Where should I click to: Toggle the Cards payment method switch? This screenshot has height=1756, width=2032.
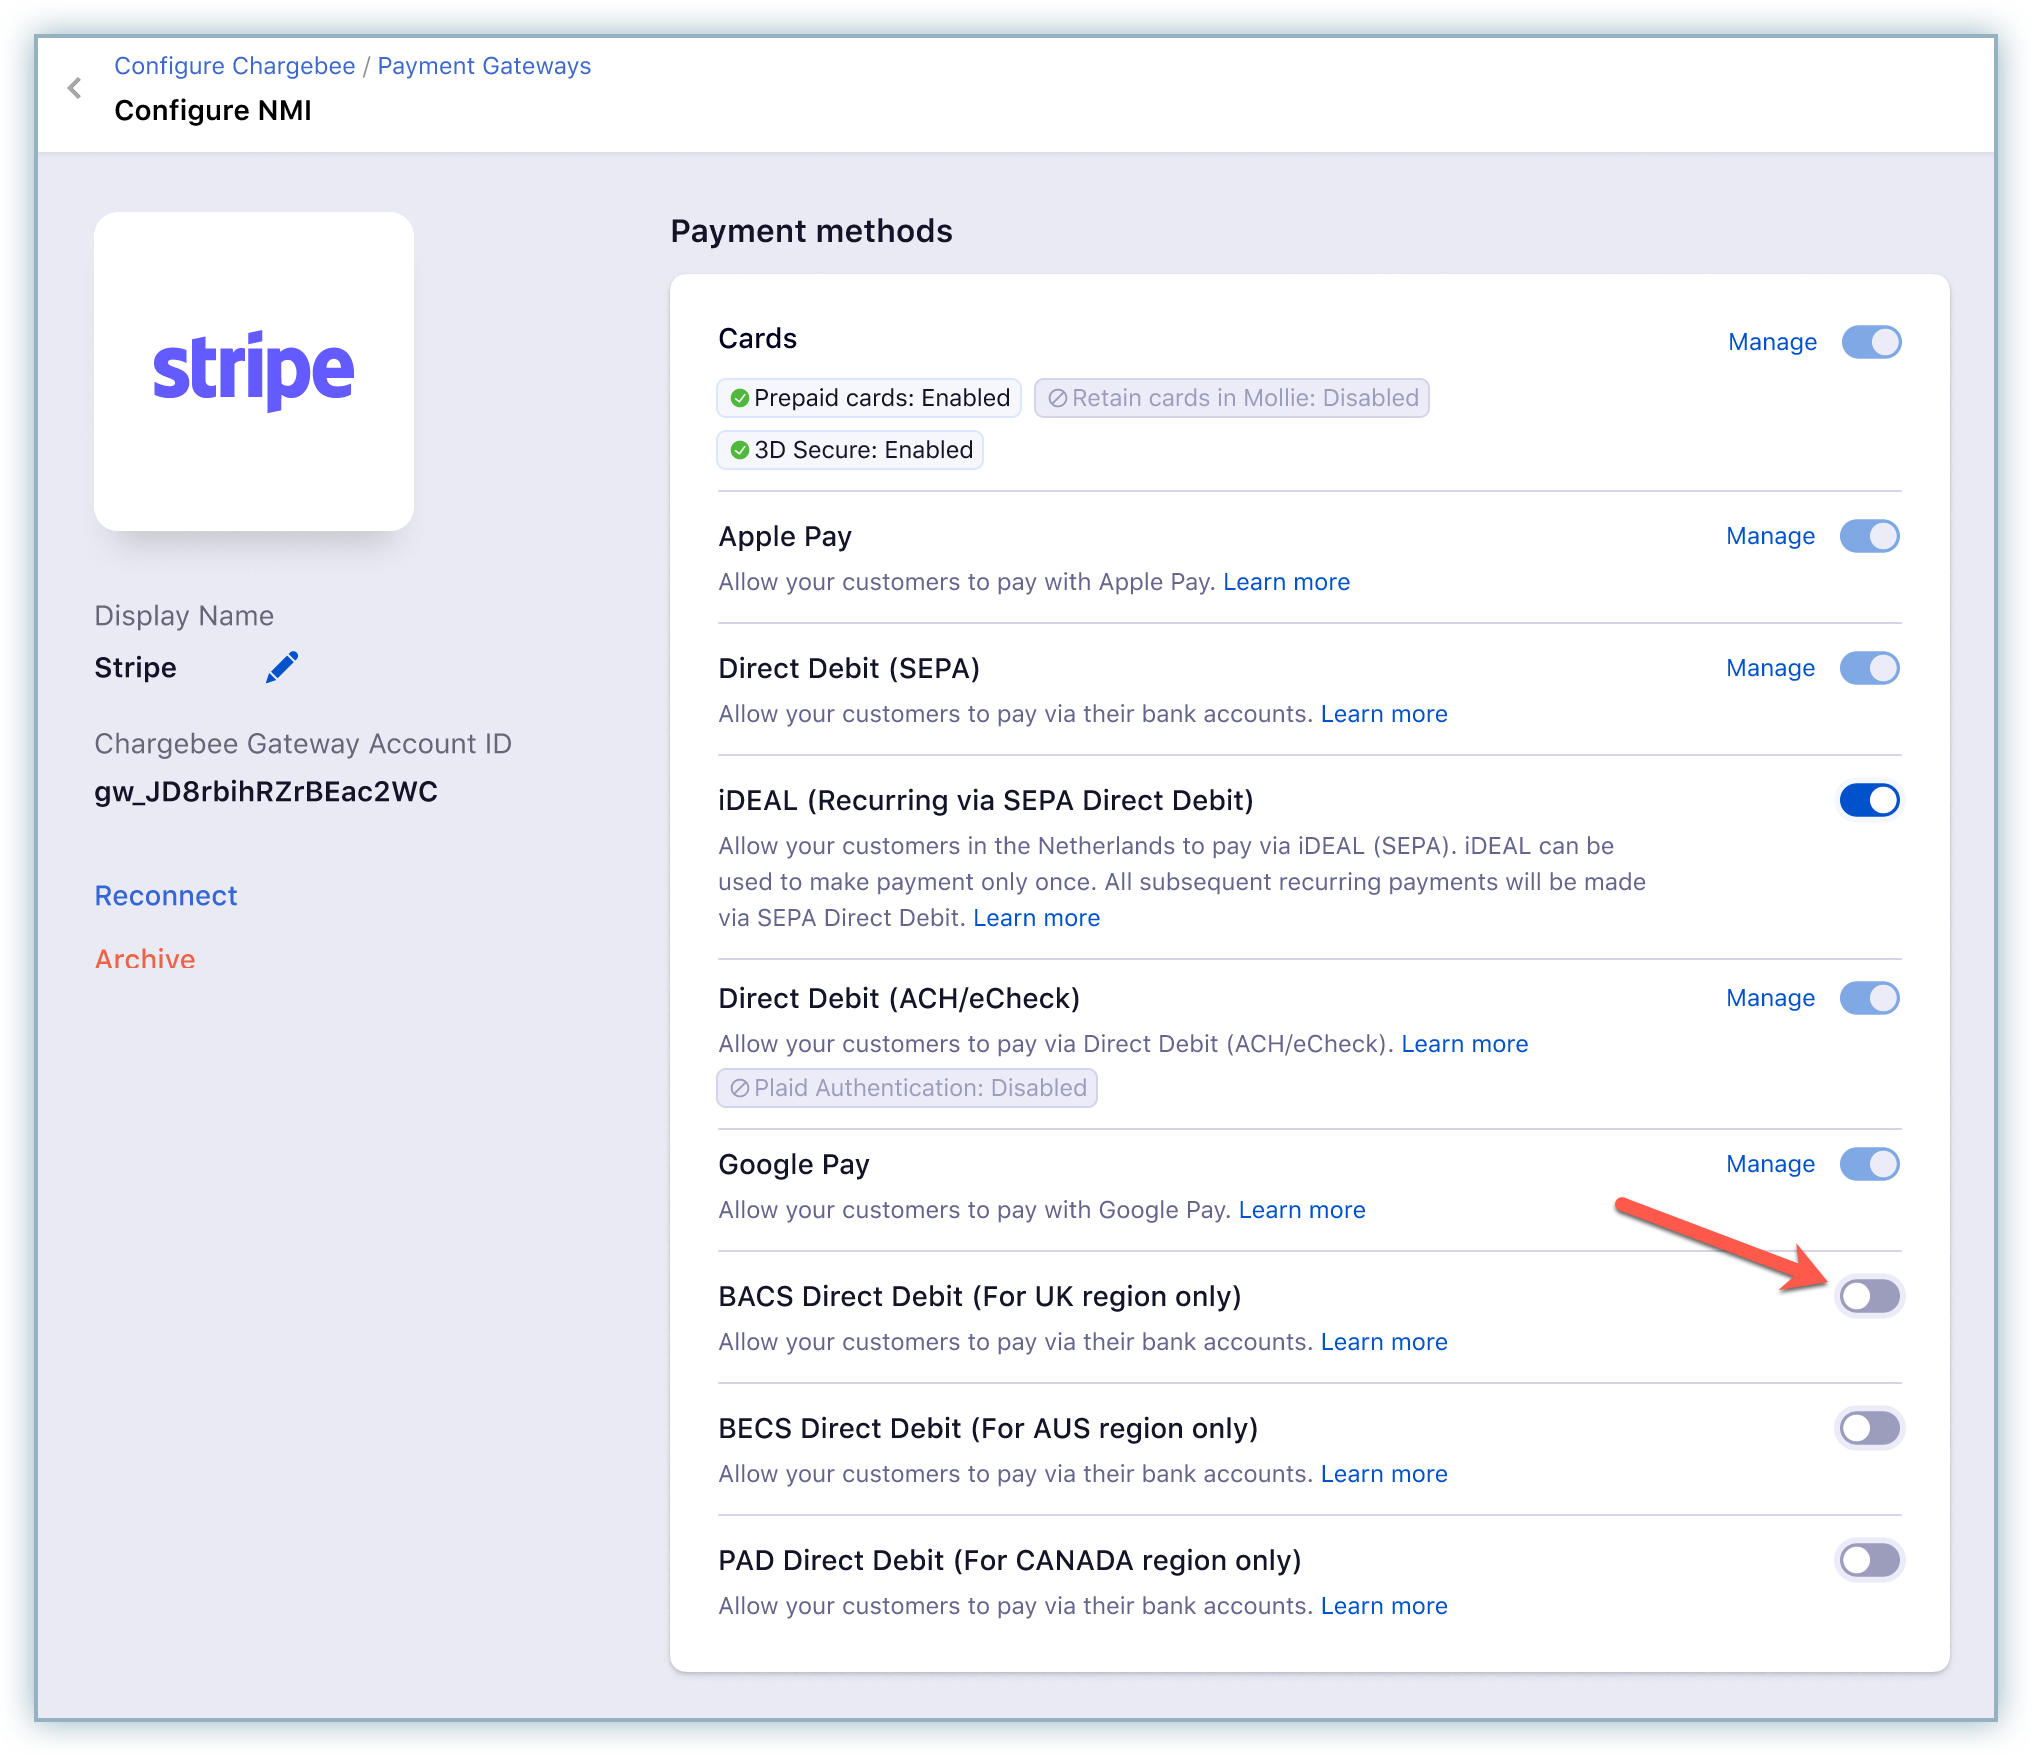(1871, 342)
